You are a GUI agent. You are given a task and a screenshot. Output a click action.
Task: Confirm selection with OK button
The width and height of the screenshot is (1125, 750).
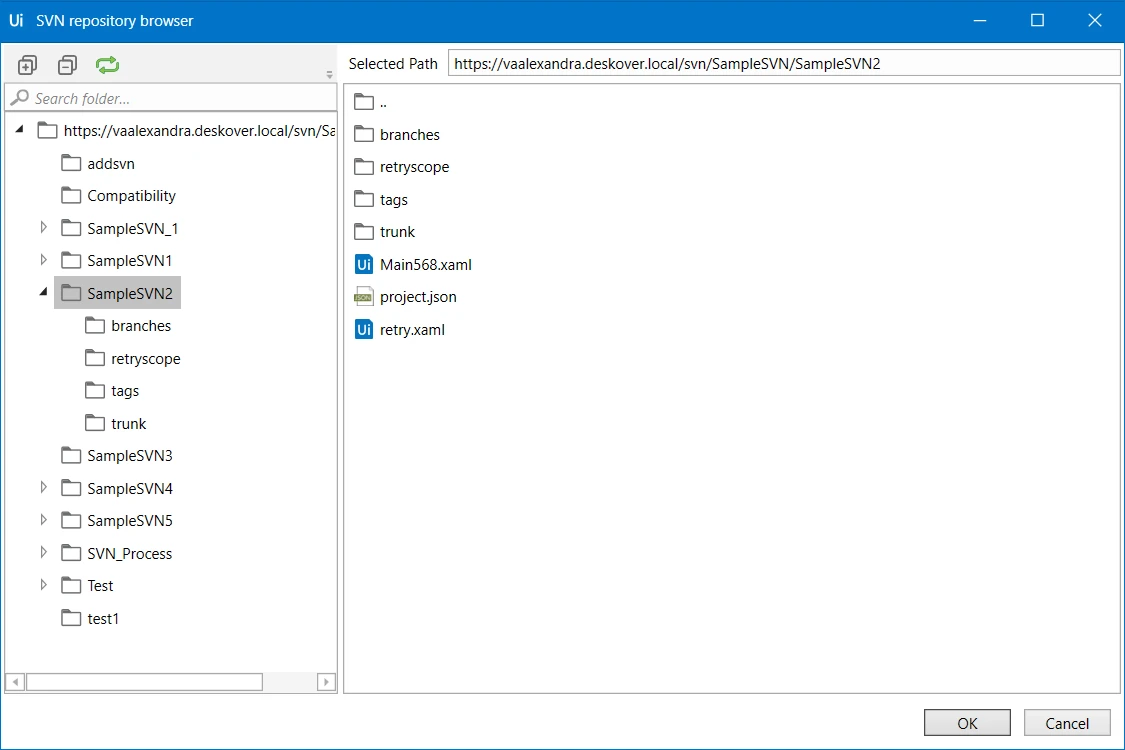967,723
